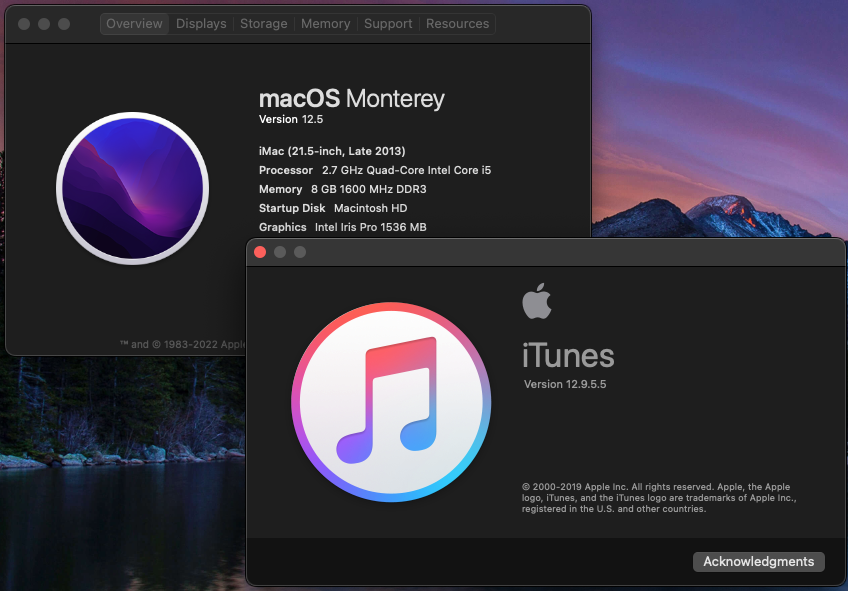Click the iTunes music note icon

pyautogui.click(x=391, y=402)
